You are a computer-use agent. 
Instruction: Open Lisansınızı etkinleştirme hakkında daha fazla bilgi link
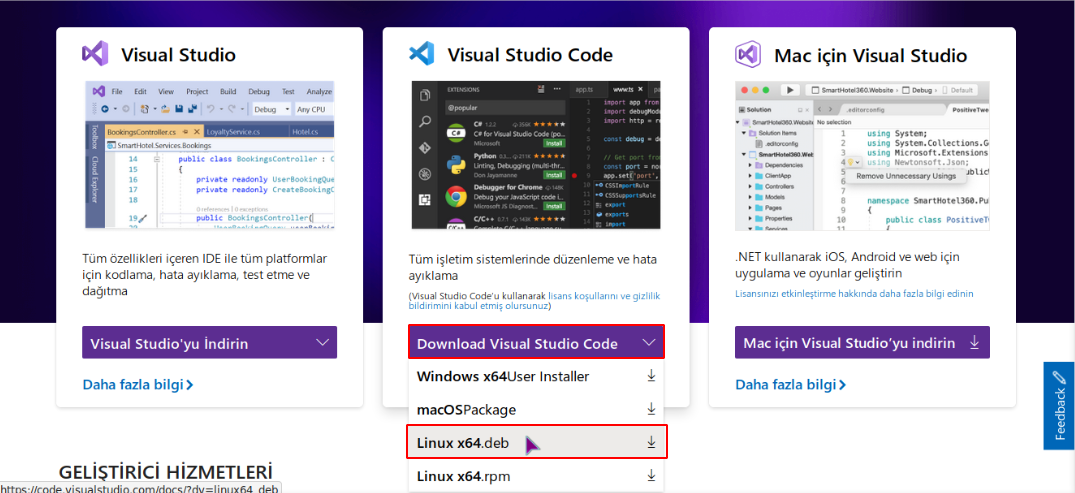point(854,293)
